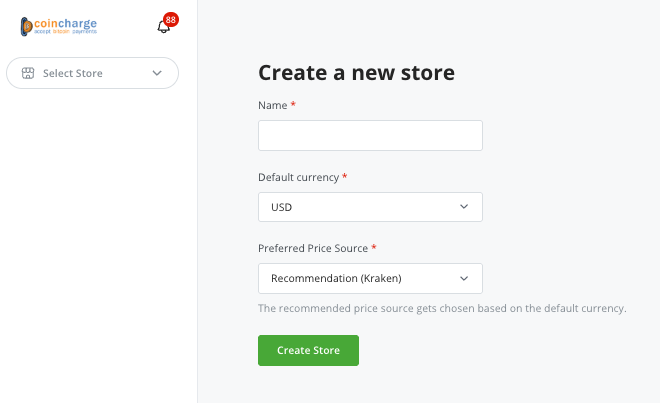
Task: Select the 'Select Store' placeholder text
Action: 73,73
